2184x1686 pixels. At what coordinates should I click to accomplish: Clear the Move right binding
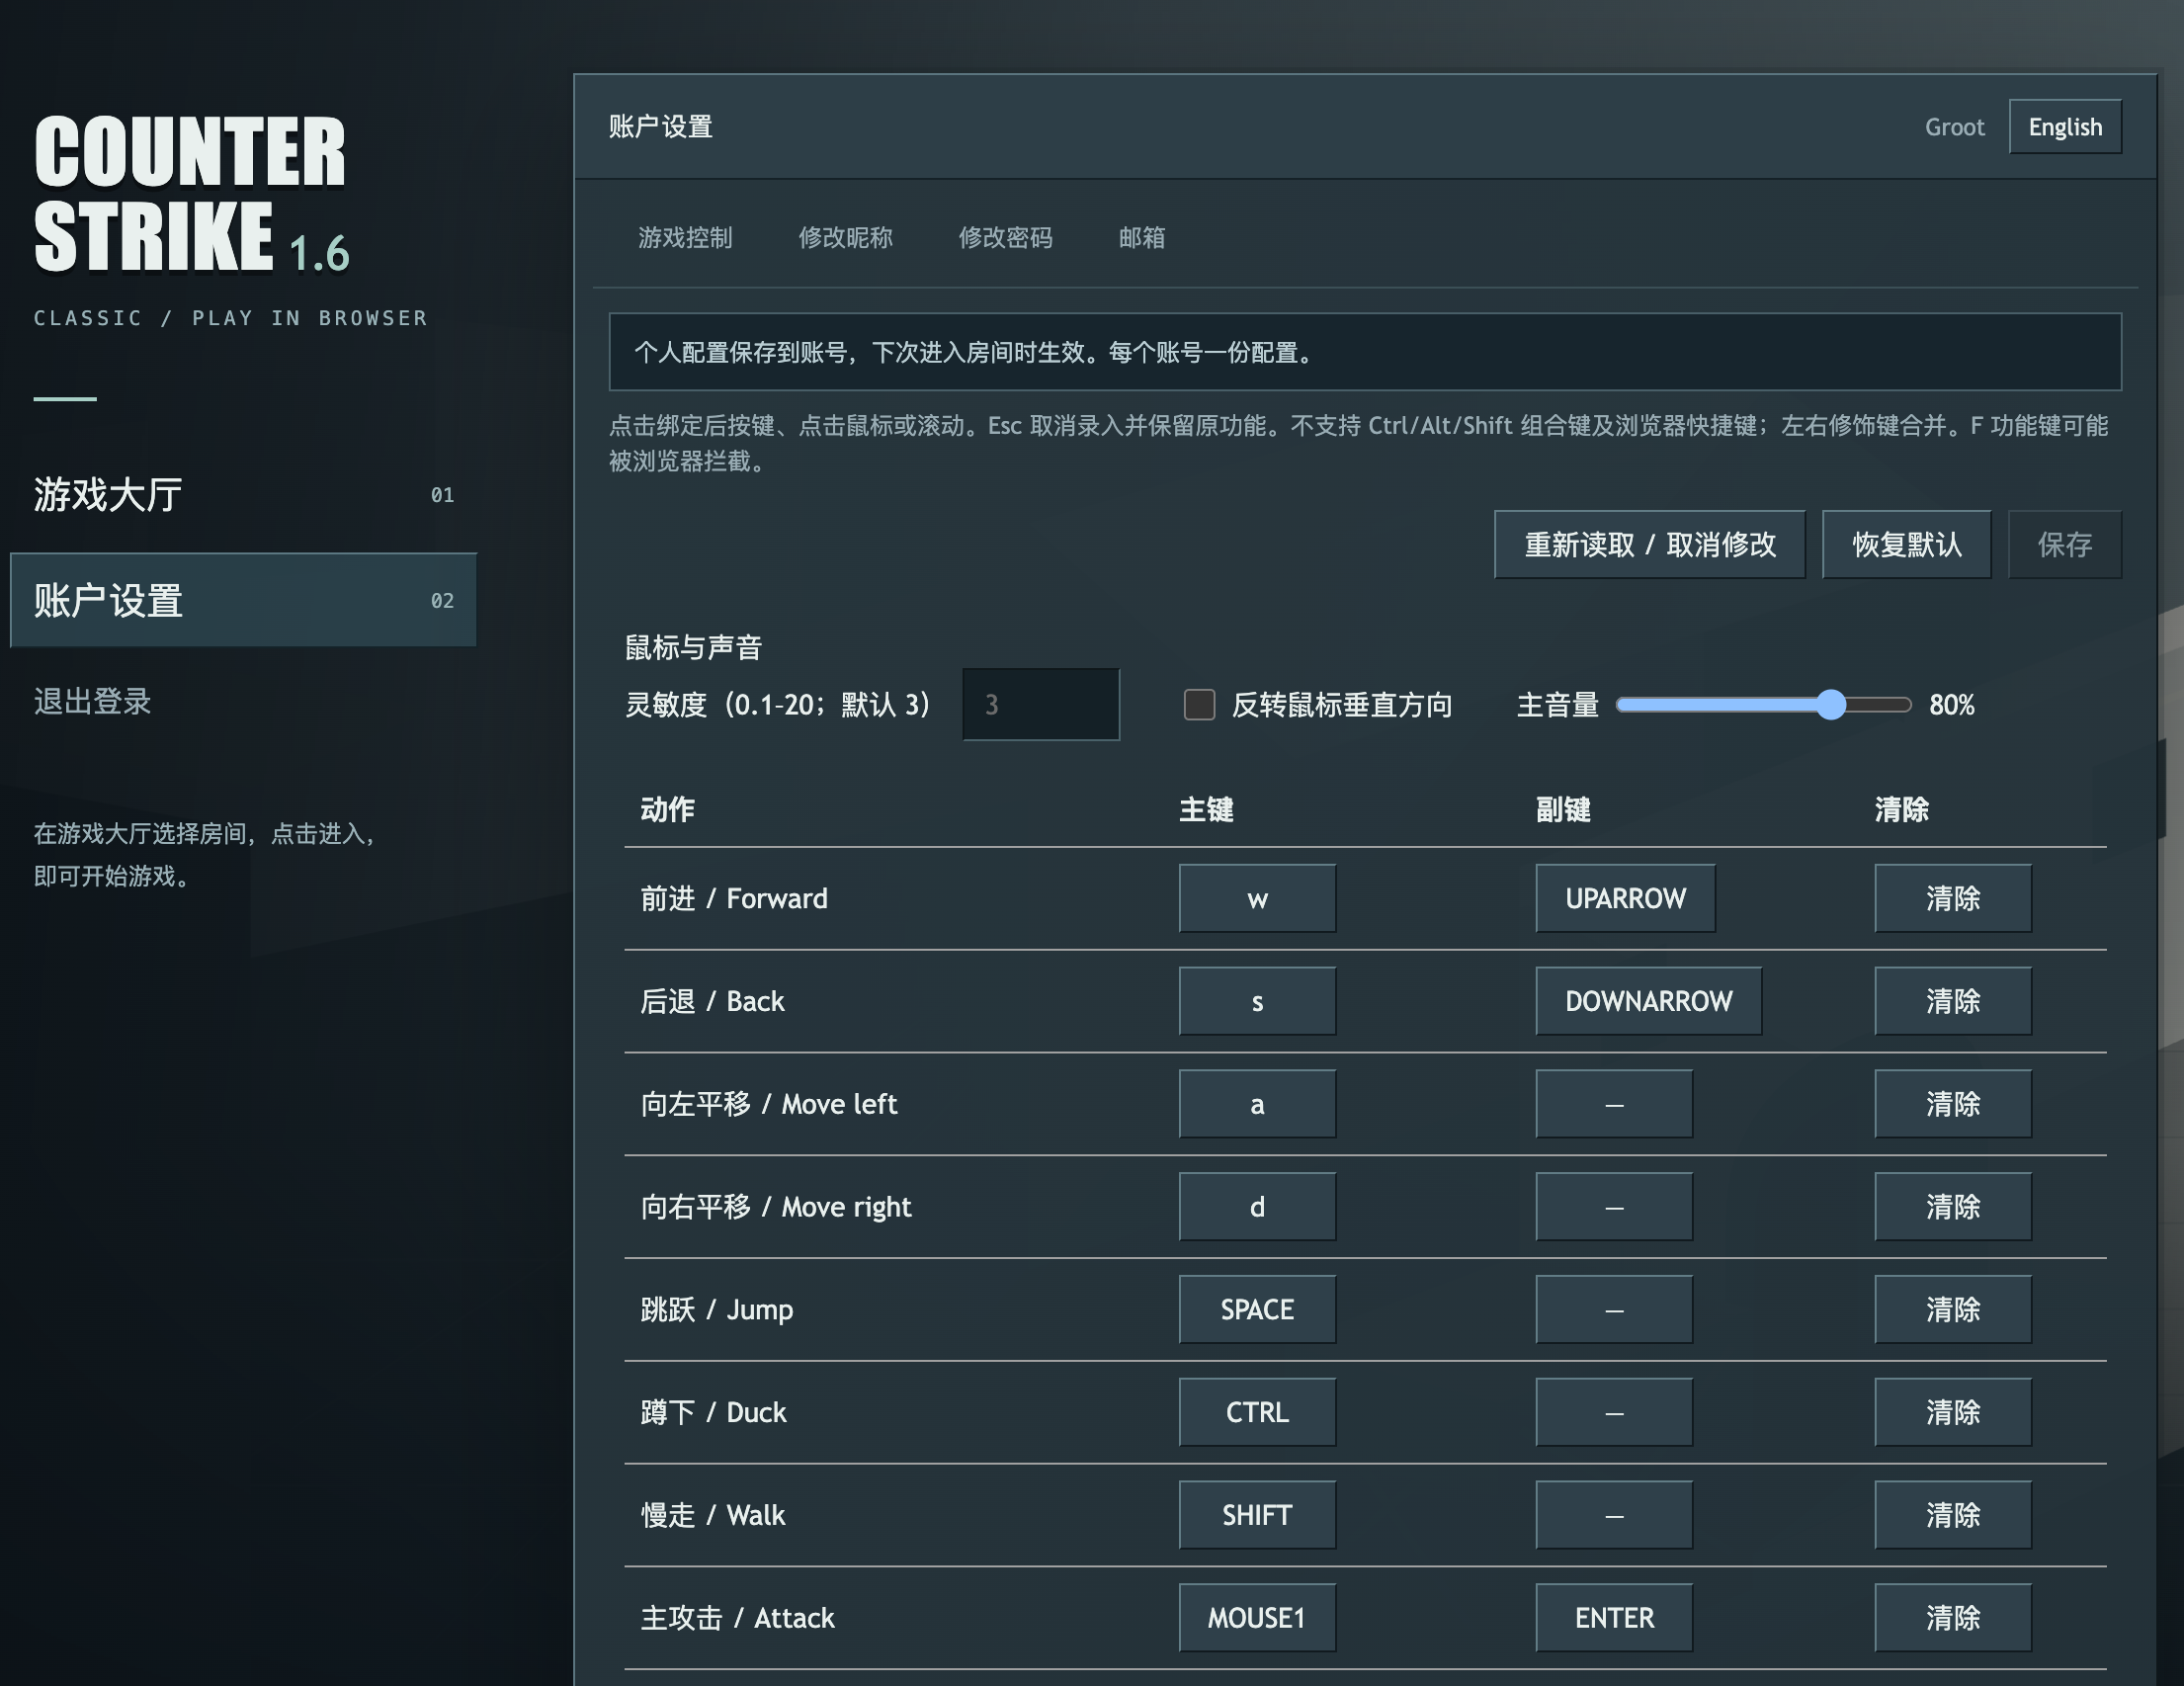coord(1953,1207)
